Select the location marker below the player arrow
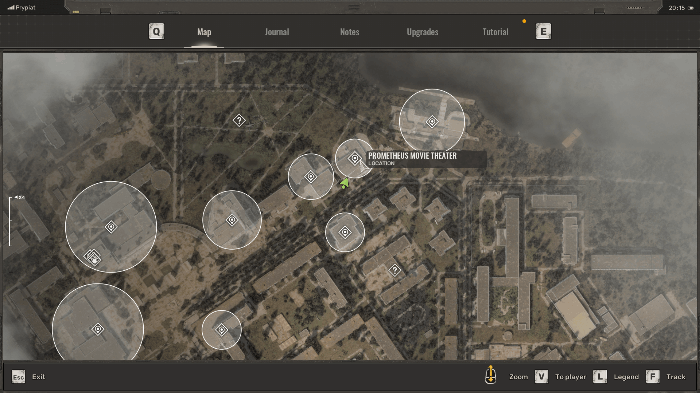The height and width of the screenshot is (393, 700). [x=345, y=232]
